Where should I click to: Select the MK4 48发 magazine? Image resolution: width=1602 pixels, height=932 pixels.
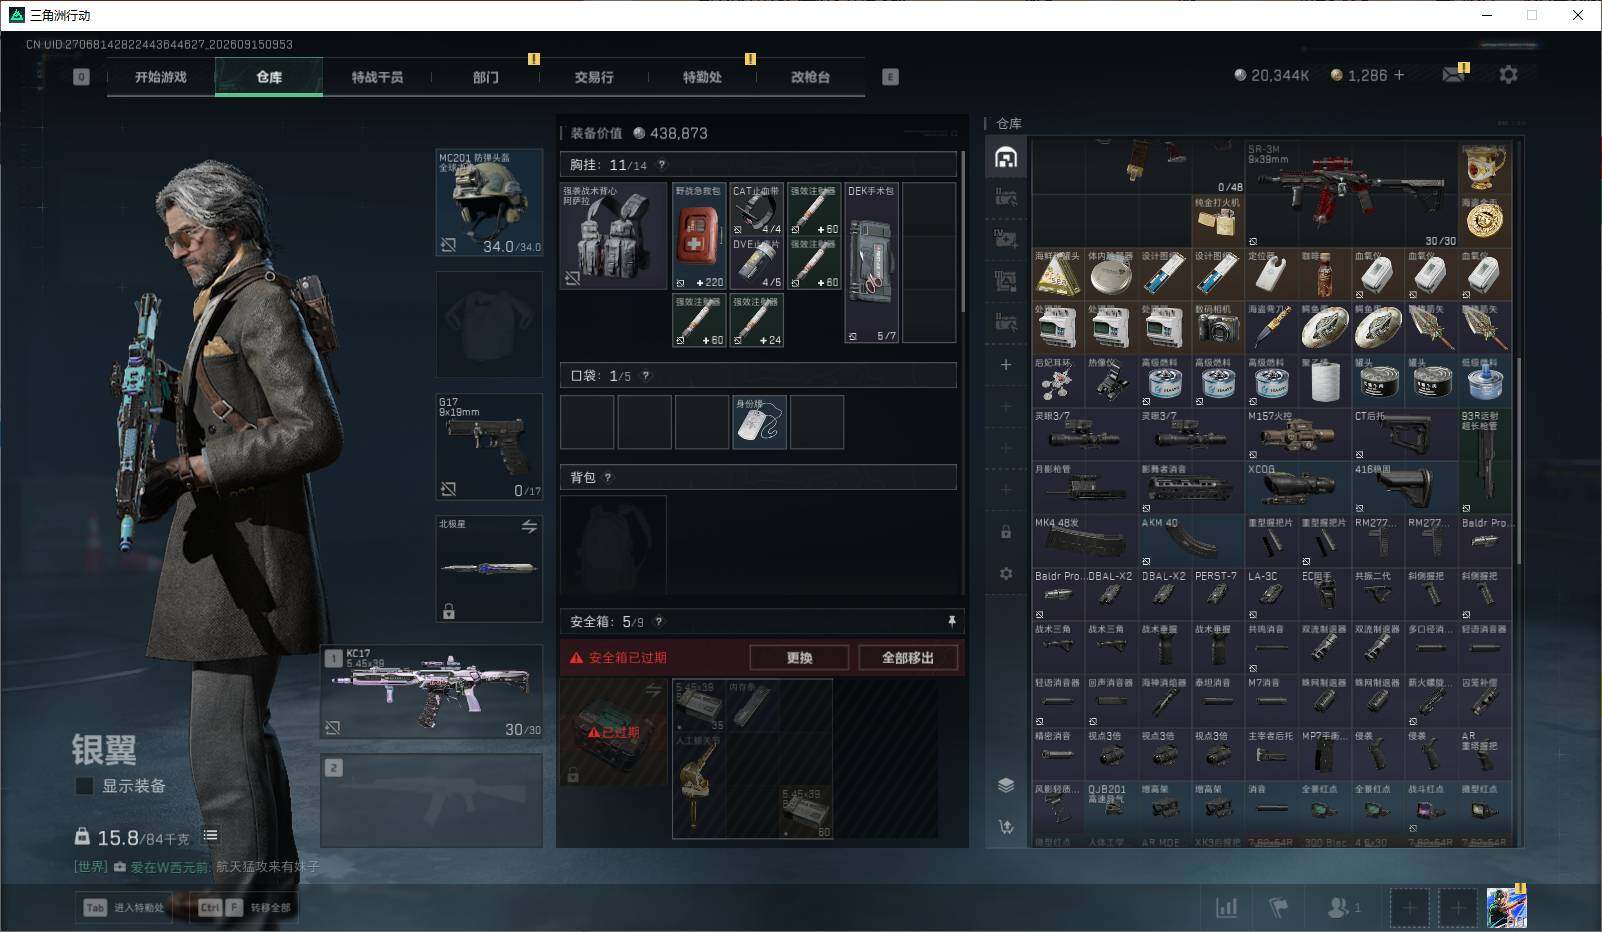(x=1084, y=541)
